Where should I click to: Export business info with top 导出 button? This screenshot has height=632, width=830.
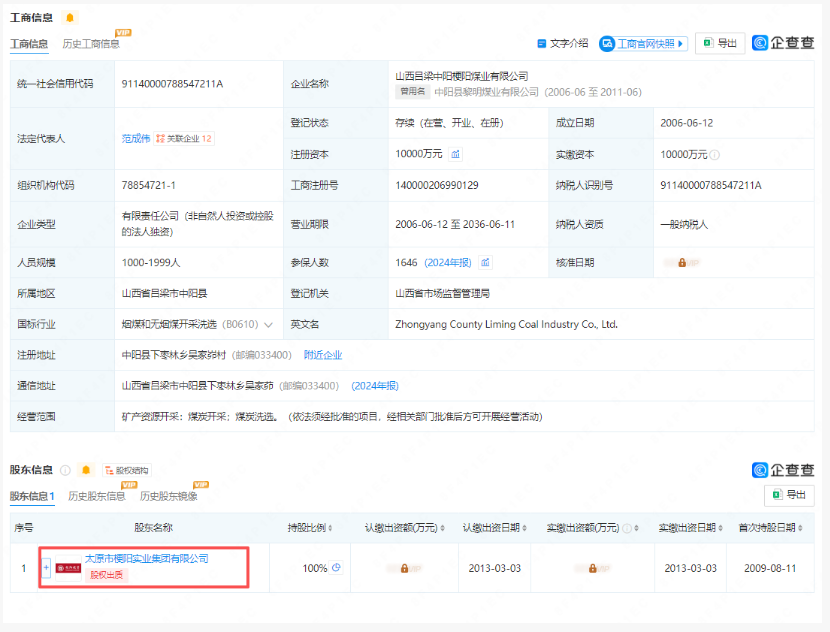(x=719, y=44)
